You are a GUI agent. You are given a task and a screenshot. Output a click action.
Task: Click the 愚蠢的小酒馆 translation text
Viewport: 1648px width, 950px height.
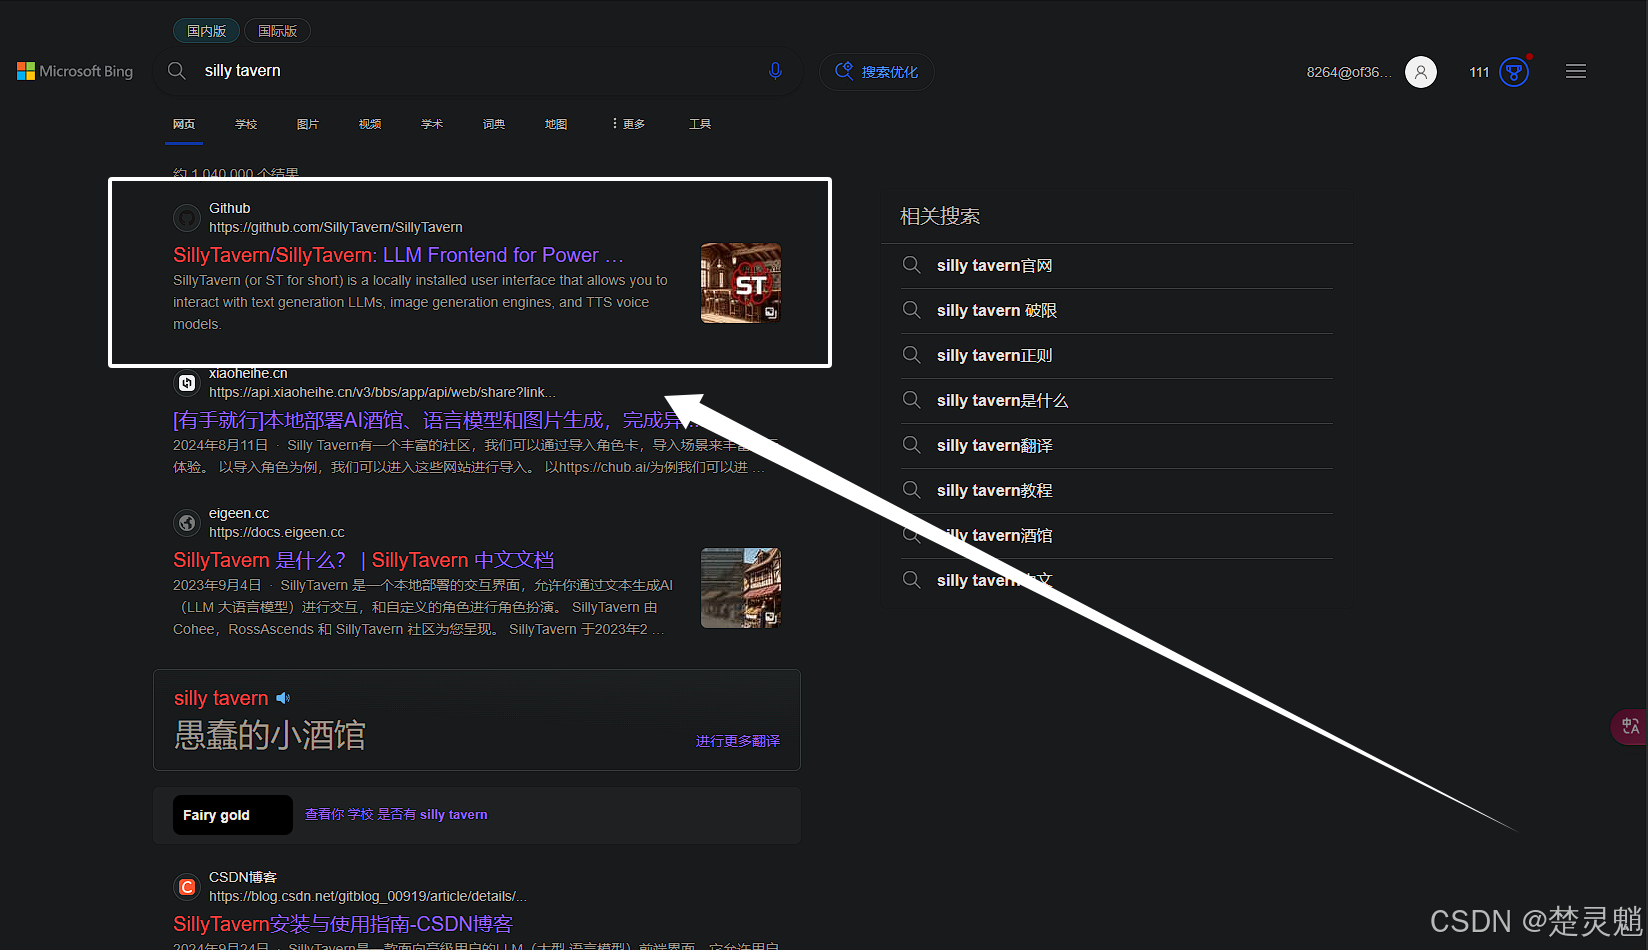[270, 735]
